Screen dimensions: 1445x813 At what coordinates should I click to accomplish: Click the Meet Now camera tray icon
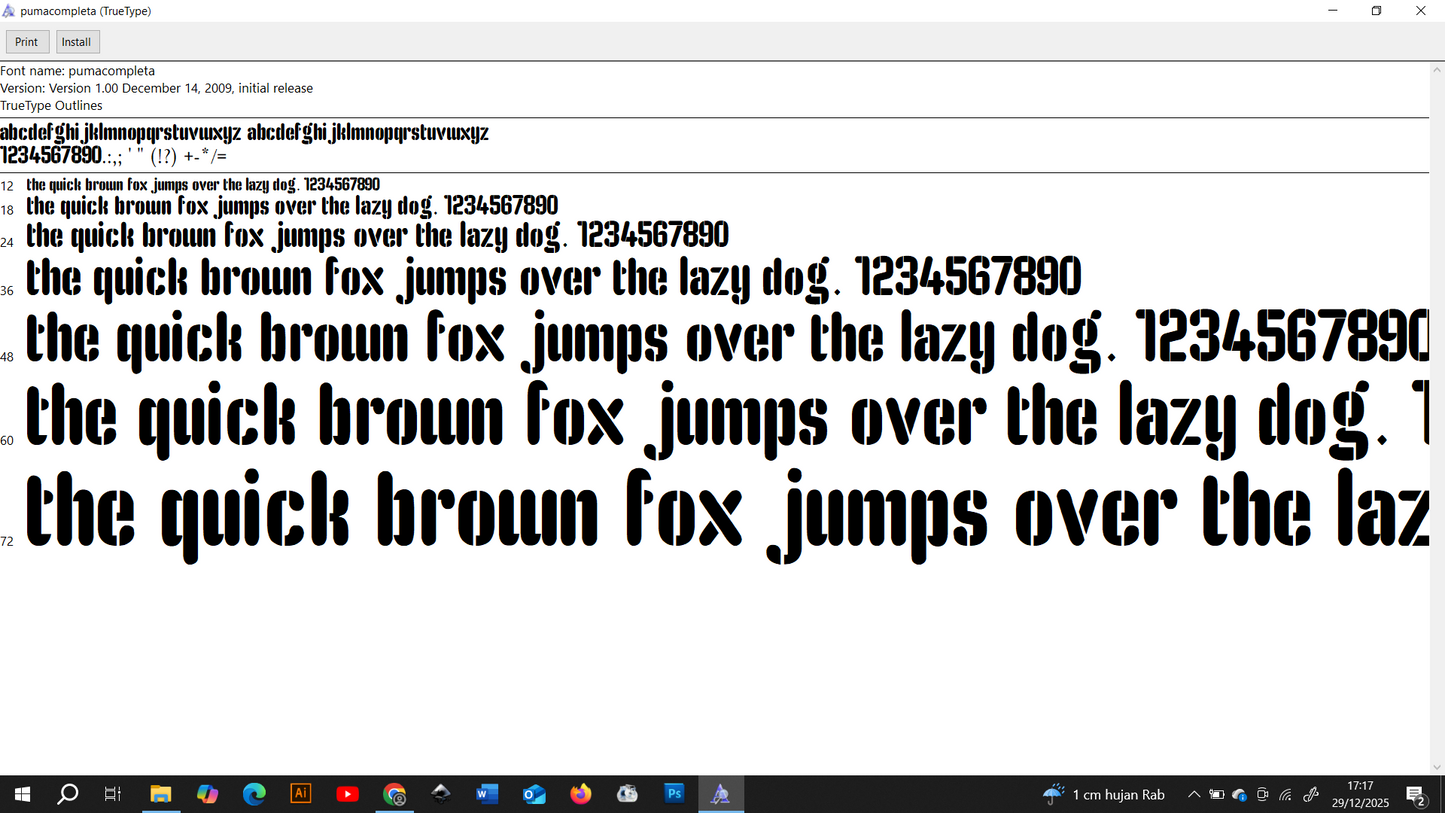tap(1263, 795)
